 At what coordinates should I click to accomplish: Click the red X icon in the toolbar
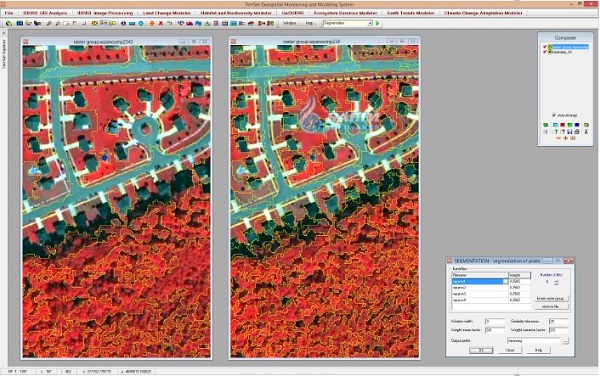click(161, 23)
